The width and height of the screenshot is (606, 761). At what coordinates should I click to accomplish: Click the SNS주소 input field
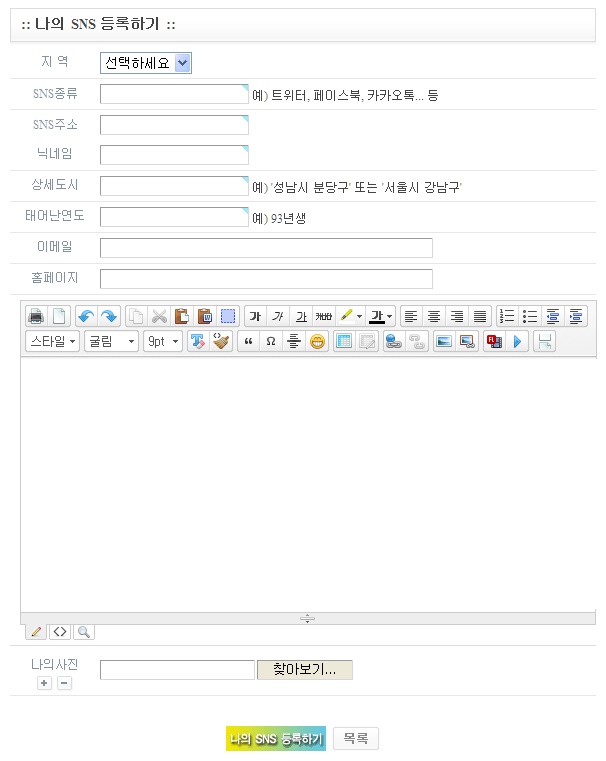coord(174,125)
